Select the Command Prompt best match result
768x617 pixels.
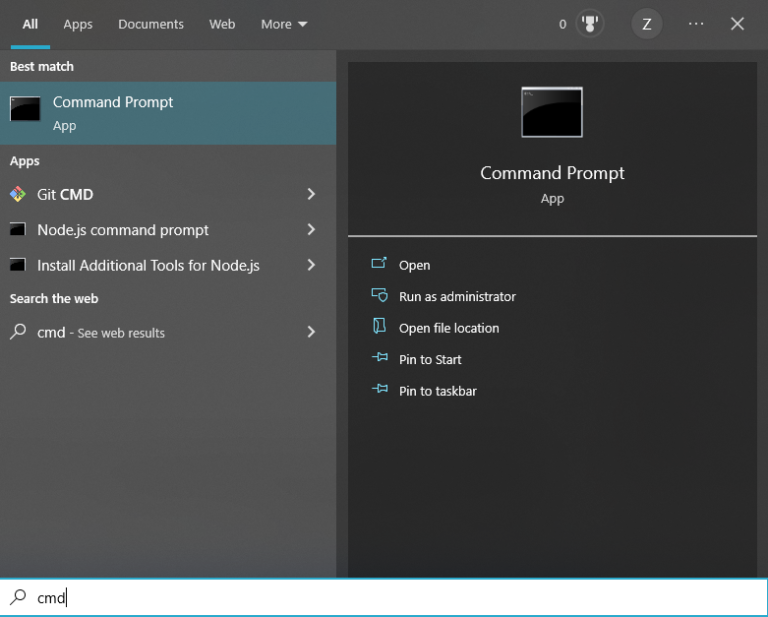(x=168, y=113)
